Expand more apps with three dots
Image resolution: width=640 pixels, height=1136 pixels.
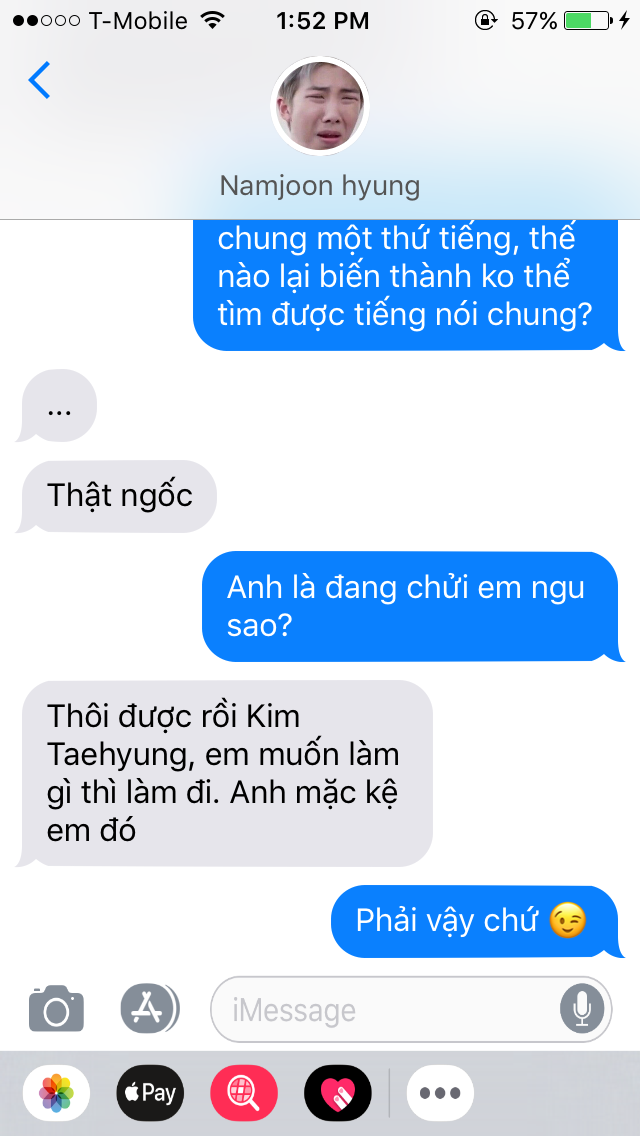[440, 1093]
